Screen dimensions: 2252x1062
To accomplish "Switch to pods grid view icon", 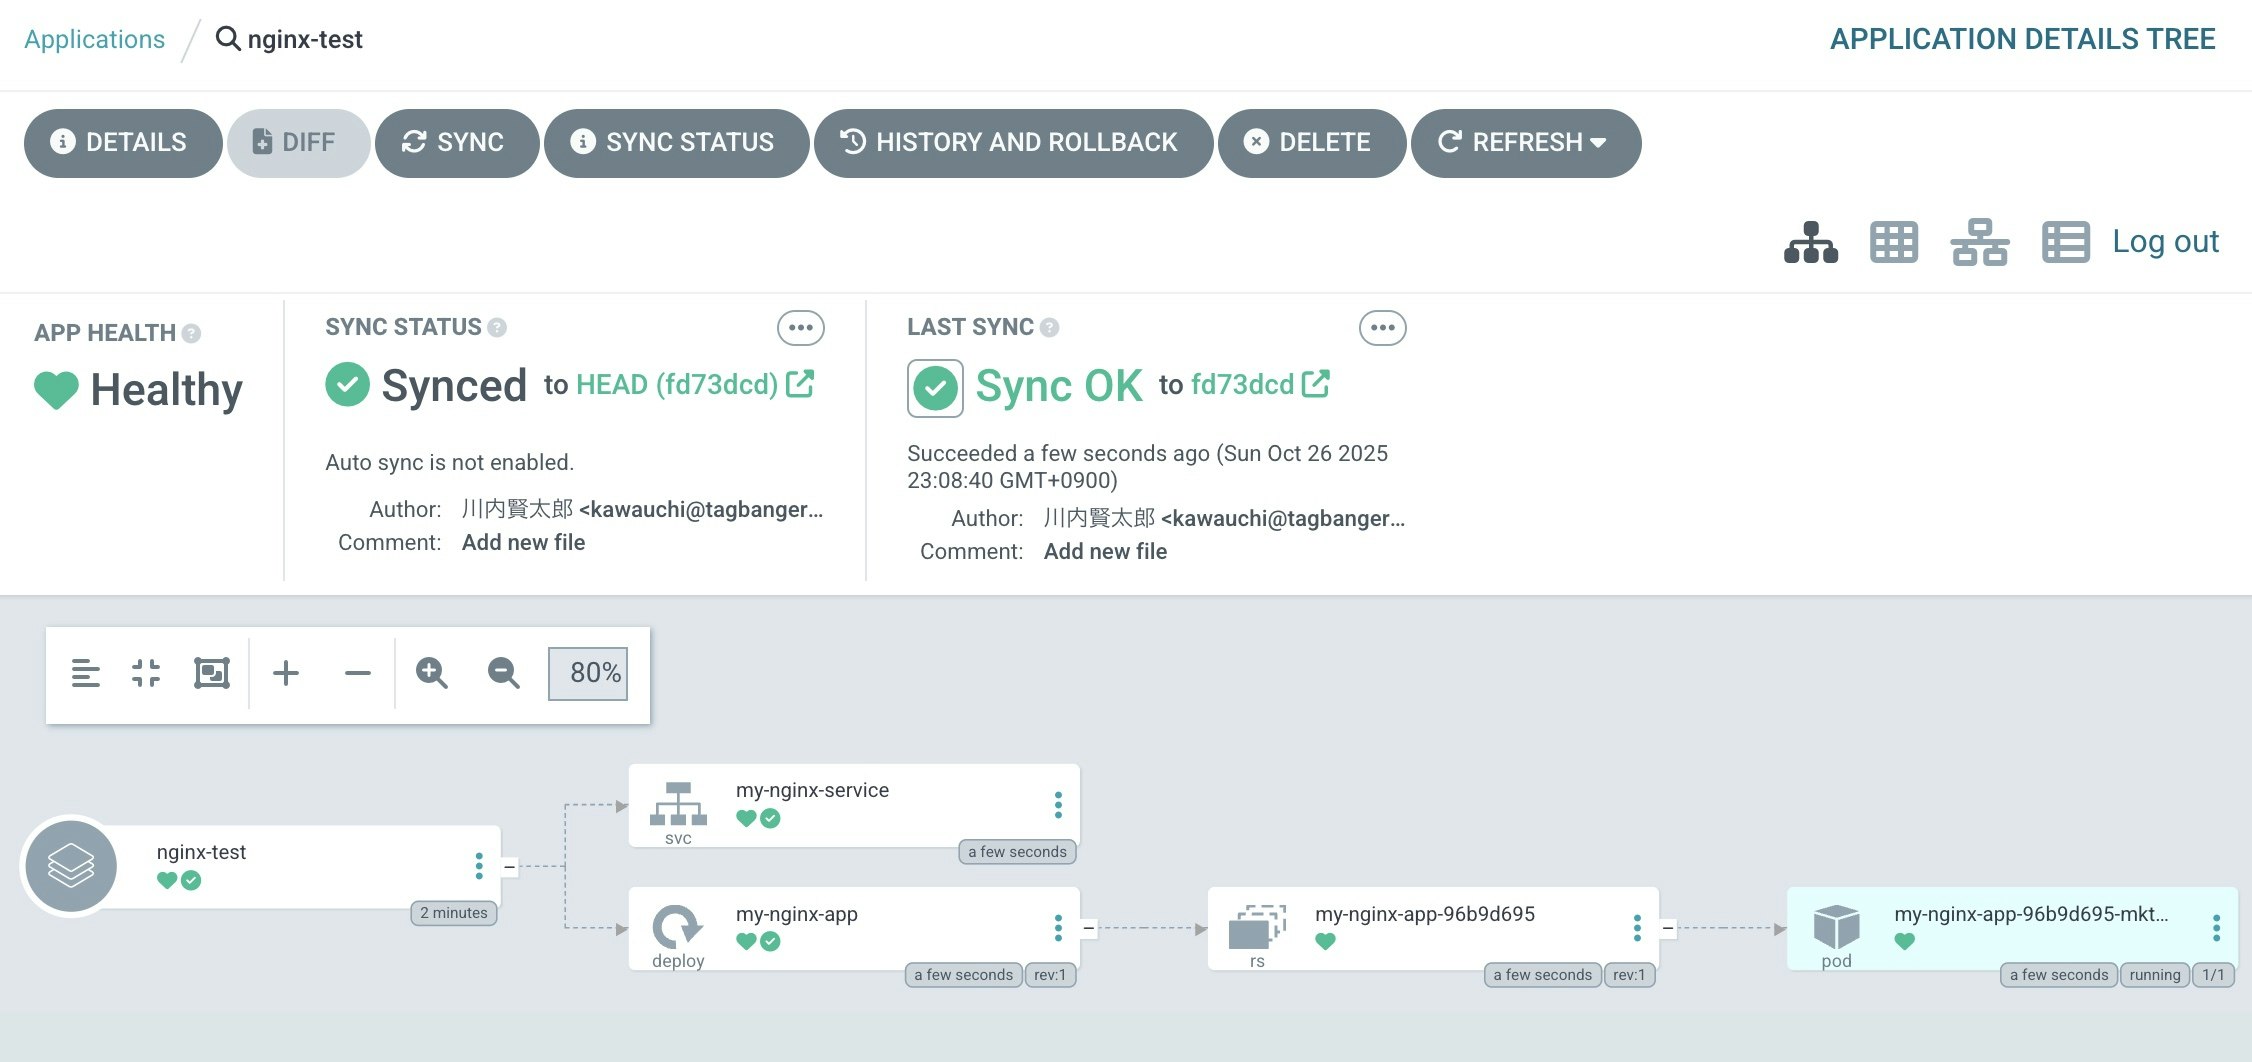I will pyautogui.click(x=1894, y=242).
